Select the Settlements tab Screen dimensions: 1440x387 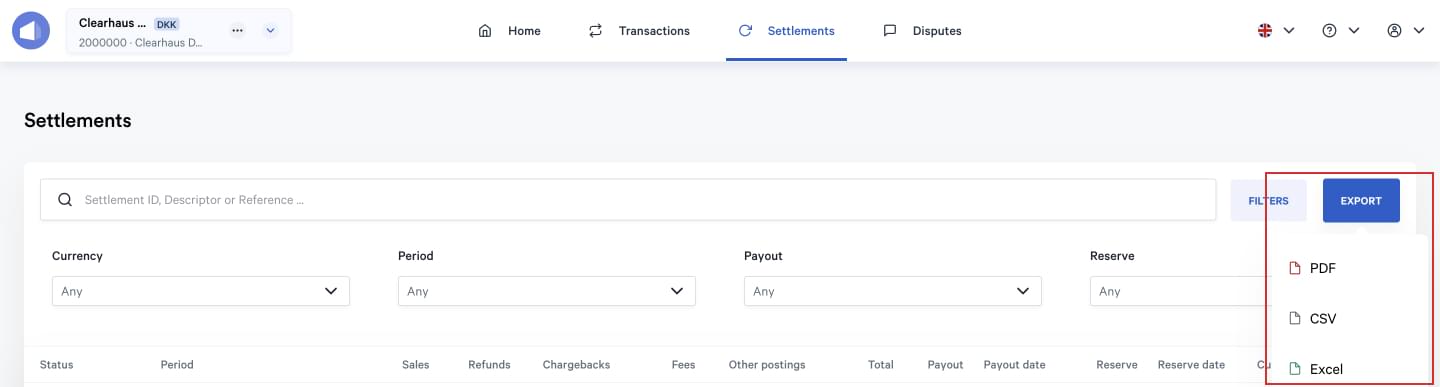point(786,31)
